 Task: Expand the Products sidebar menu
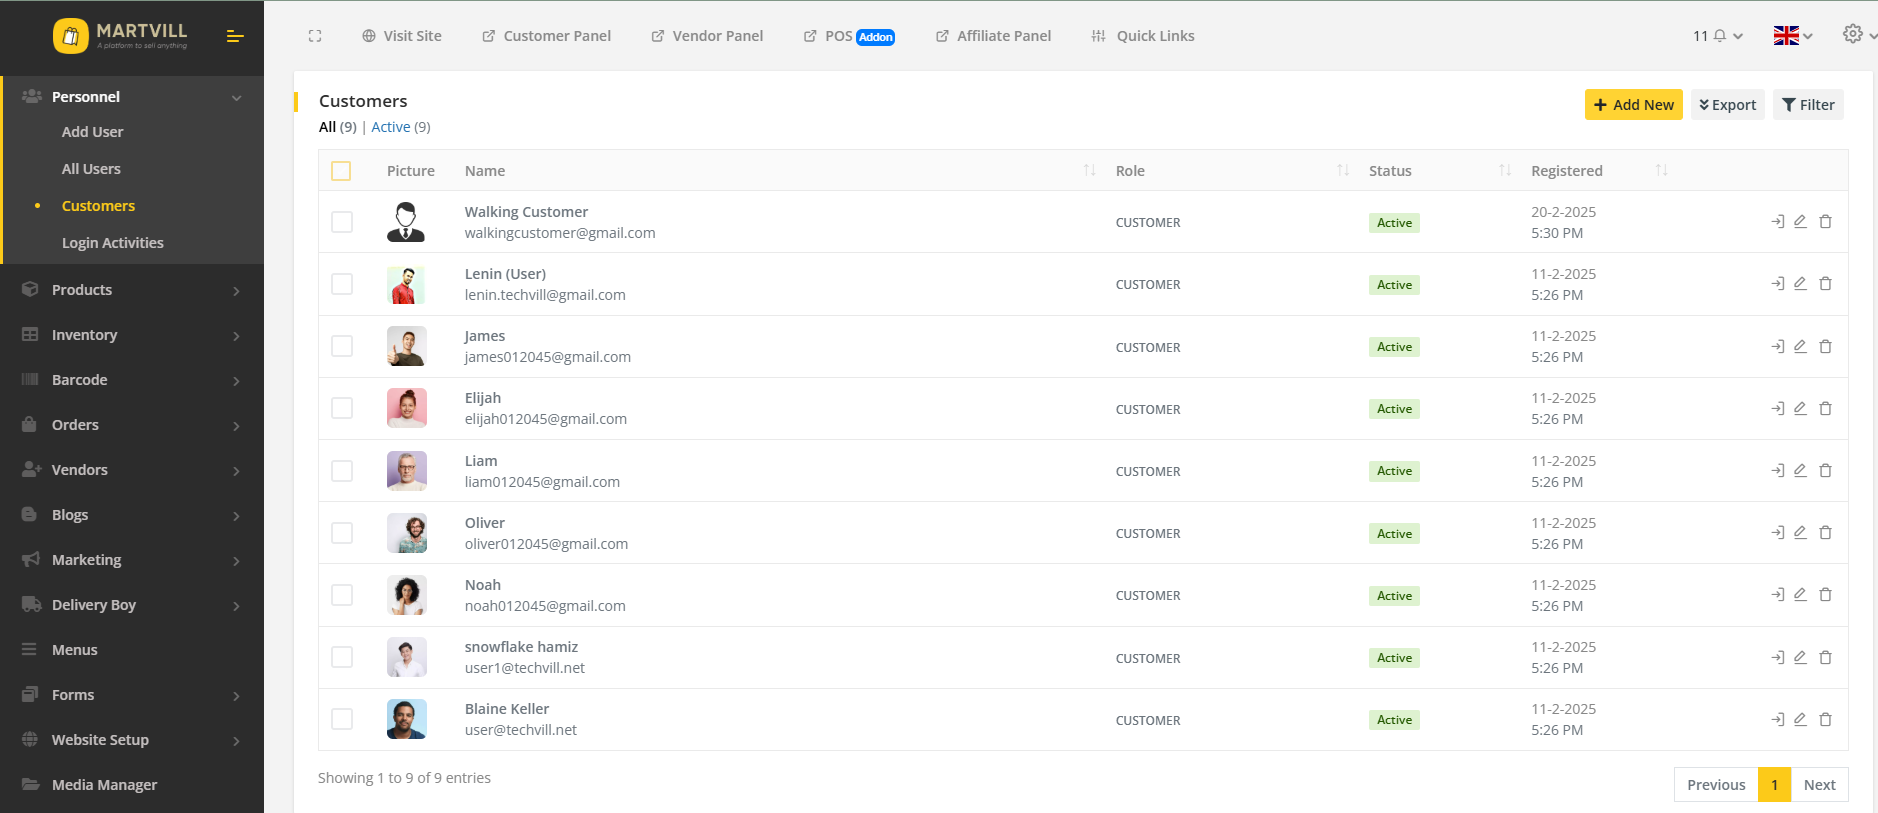pos(132,290)
